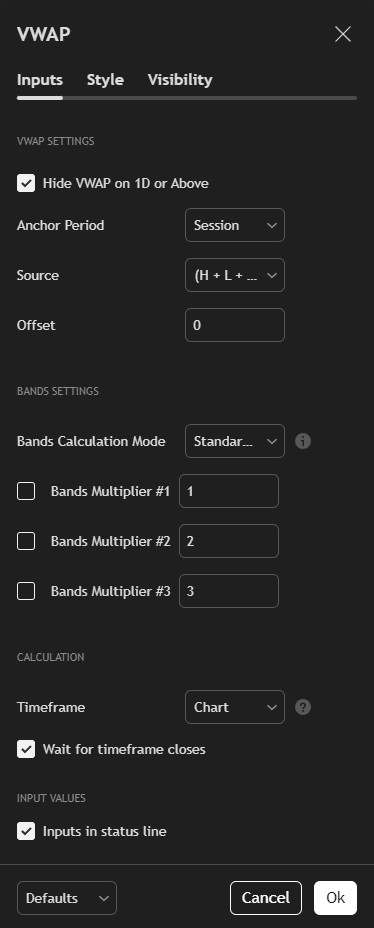Click the Cancel button

(x=266, y=898)
